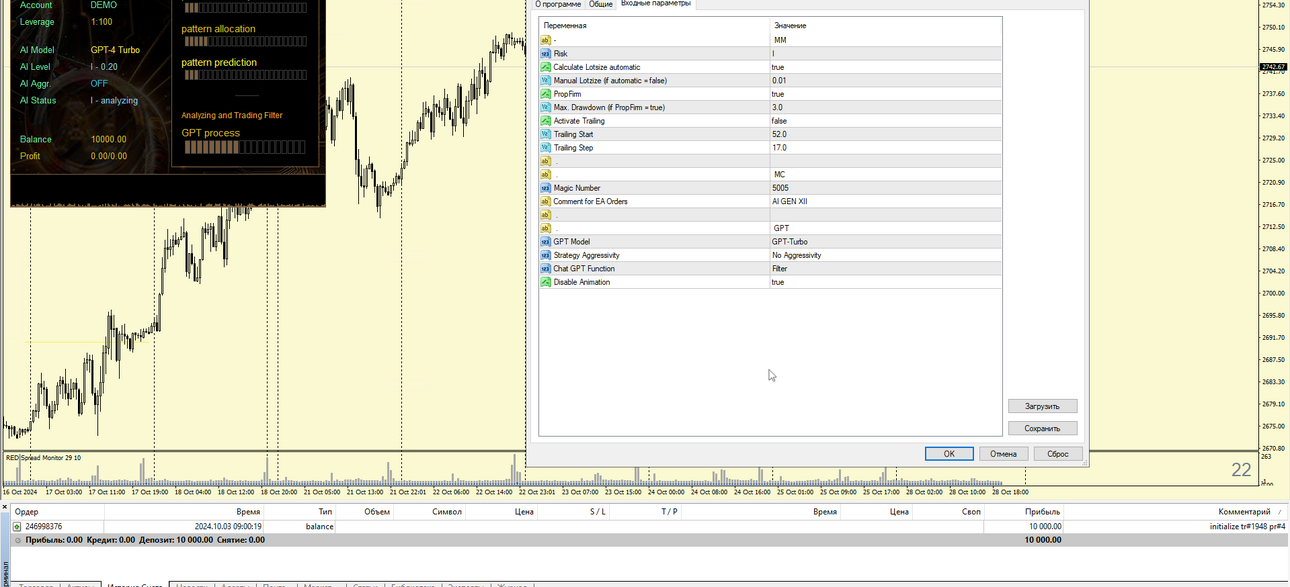Click the current price label 2742.67

pyautogui.click(x=1272, y=67)
